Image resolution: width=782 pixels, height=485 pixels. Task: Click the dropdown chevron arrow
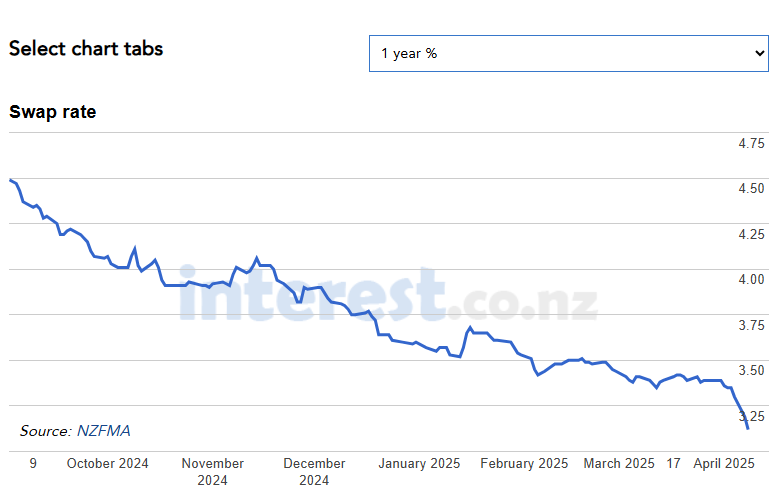point(760,53)
